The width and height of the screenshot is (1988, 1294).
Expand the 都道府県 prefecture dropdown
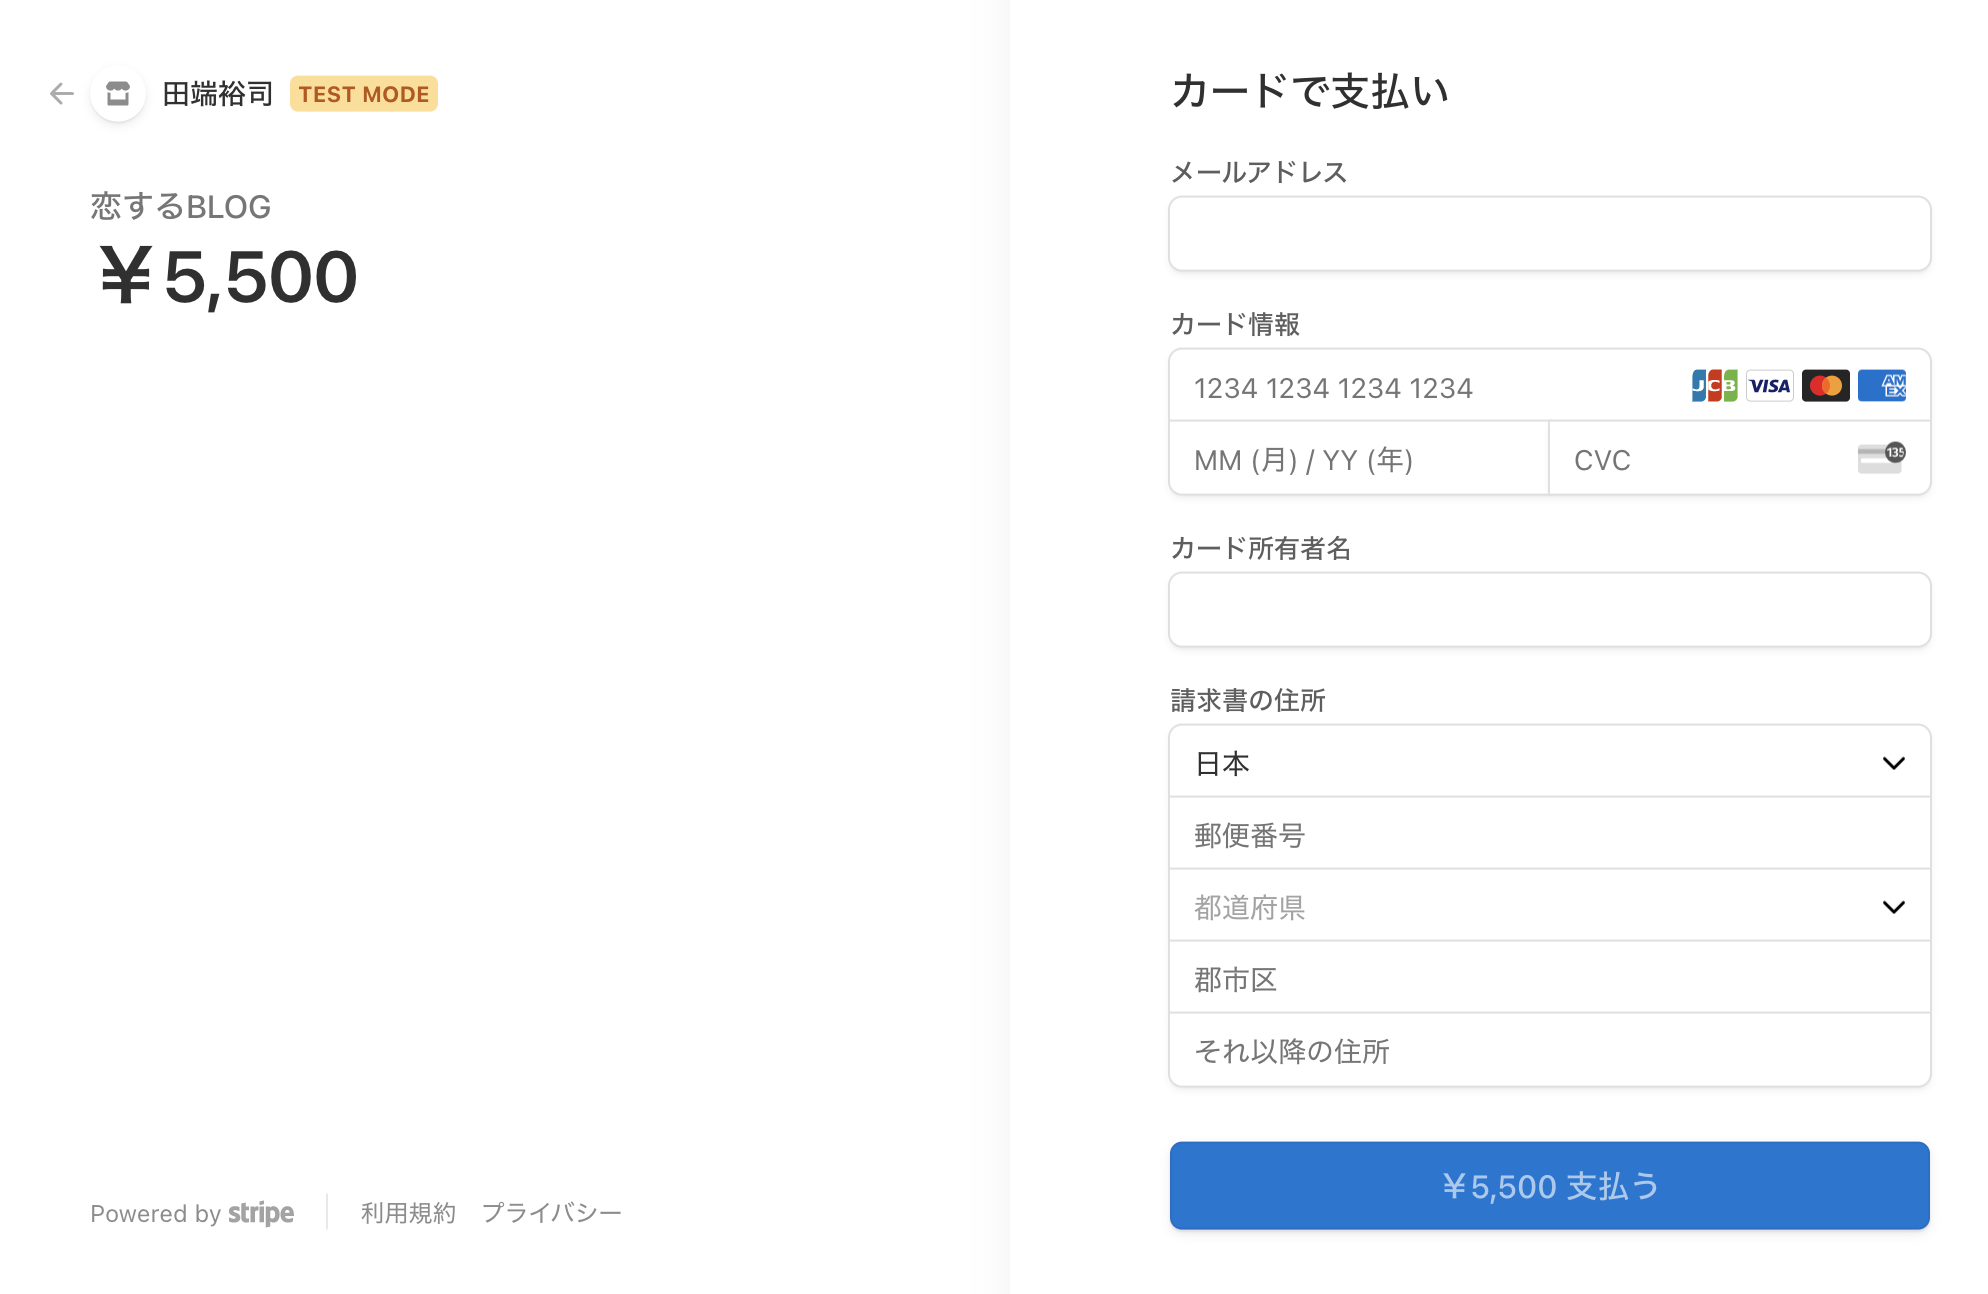[x=1550, y=906]
